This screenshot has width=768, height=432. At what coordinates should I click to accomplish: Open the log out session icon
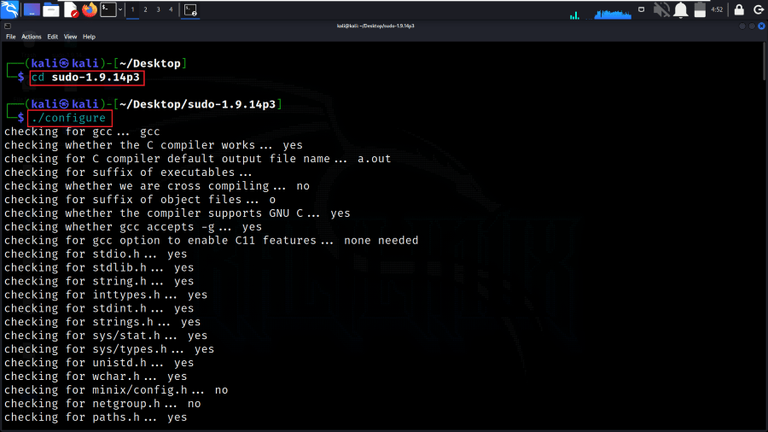click(759, 9)
